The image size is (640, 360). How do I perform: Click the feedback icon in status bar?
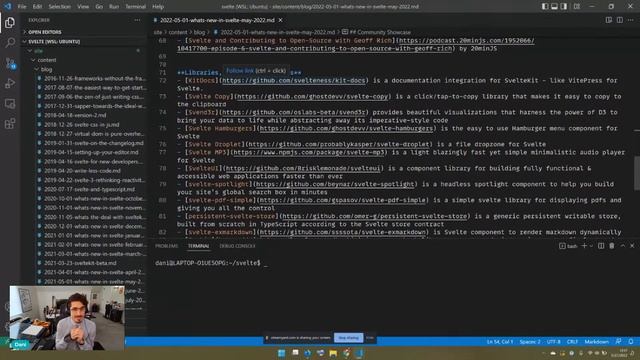click(618, 341)
